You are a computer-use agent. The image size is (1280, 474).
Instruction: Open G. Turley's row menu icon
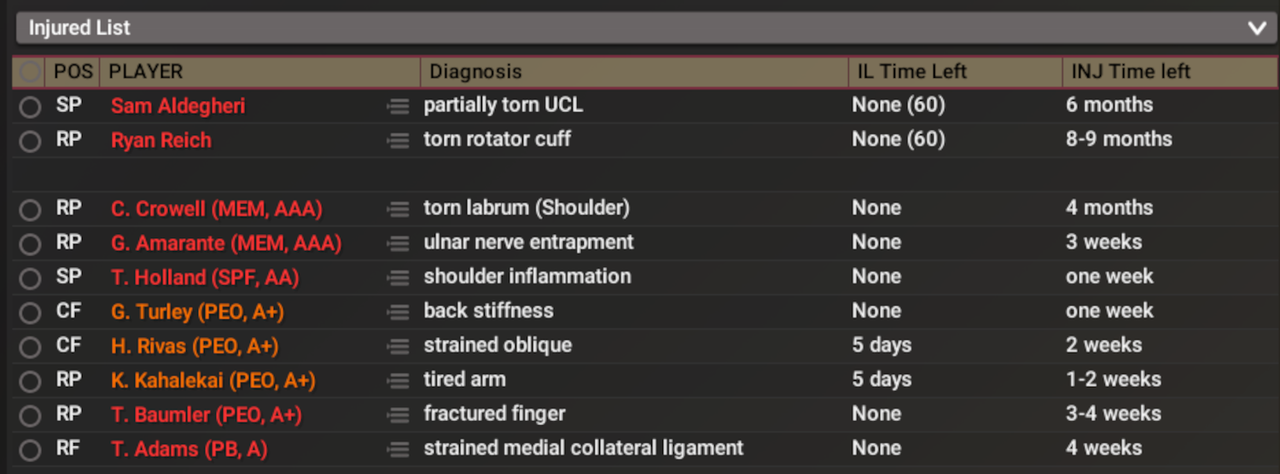click(x=398, y=312)
